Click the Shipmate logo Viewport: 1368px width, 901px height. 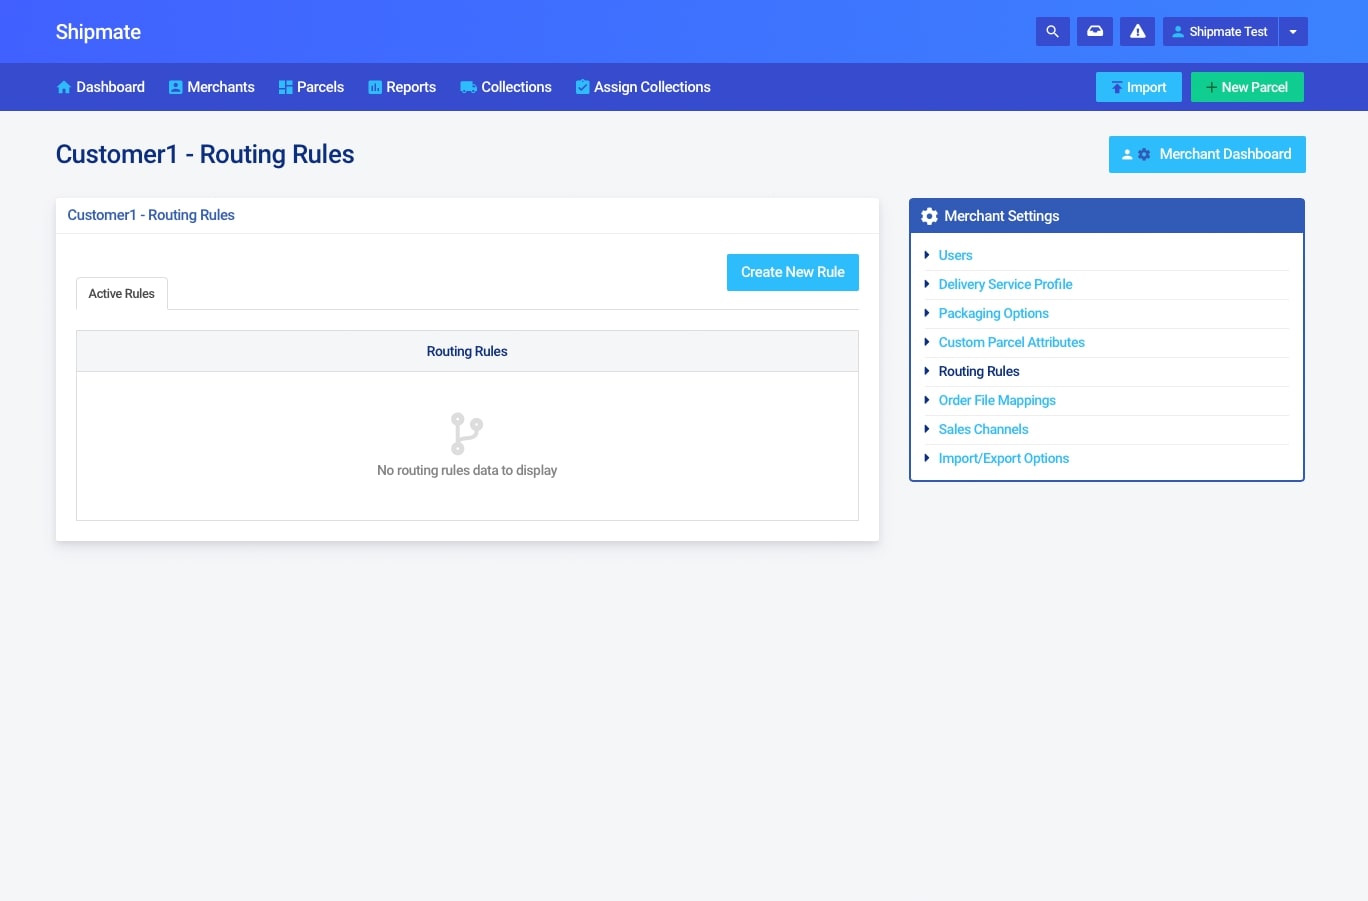tap(98, 32)
